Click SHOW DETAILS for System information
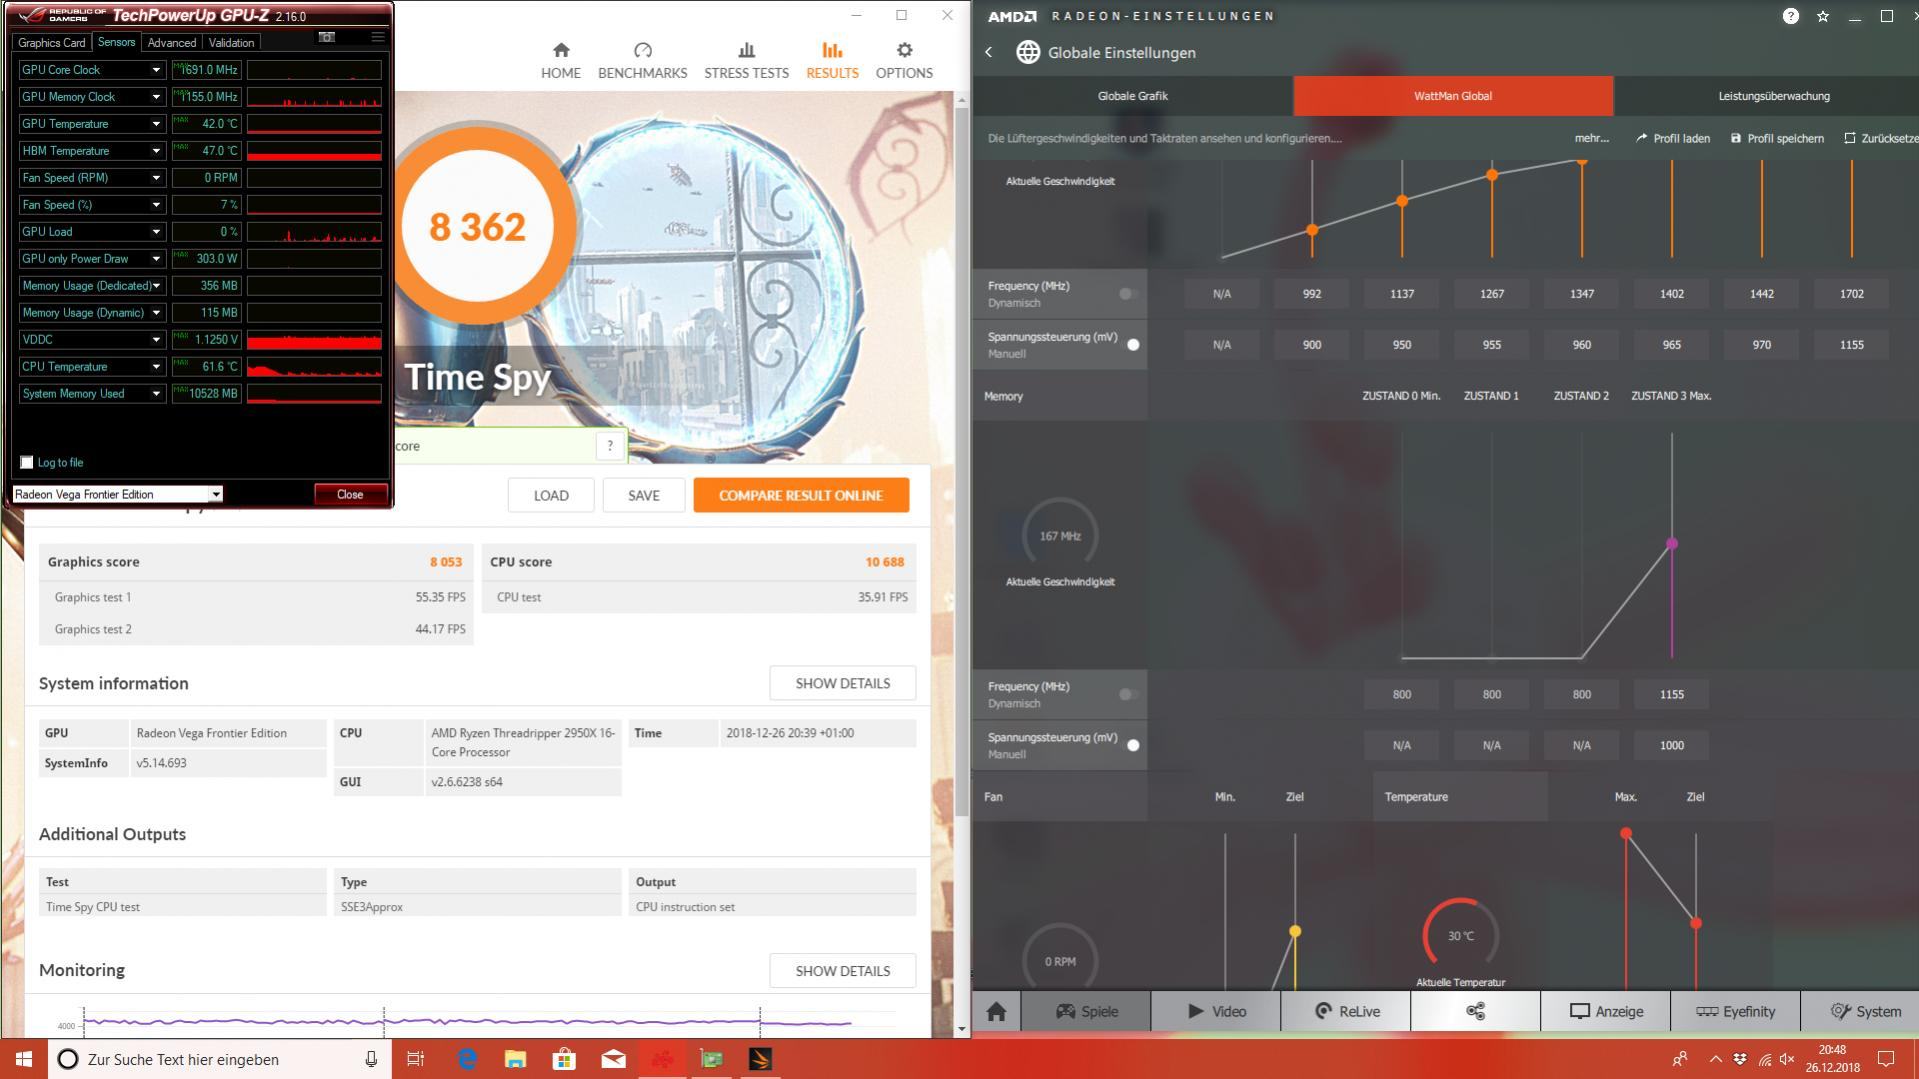This screenshot has height=1079, width=1919. (x=842, y=683)
